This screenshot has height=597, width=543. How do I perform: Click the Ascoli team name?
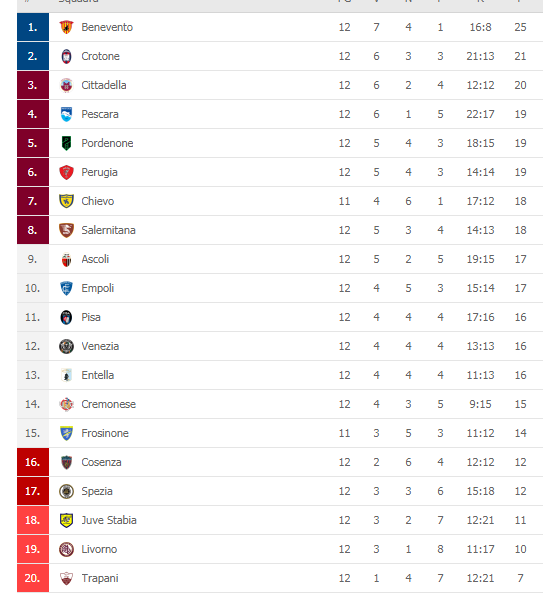click(95, 259)
